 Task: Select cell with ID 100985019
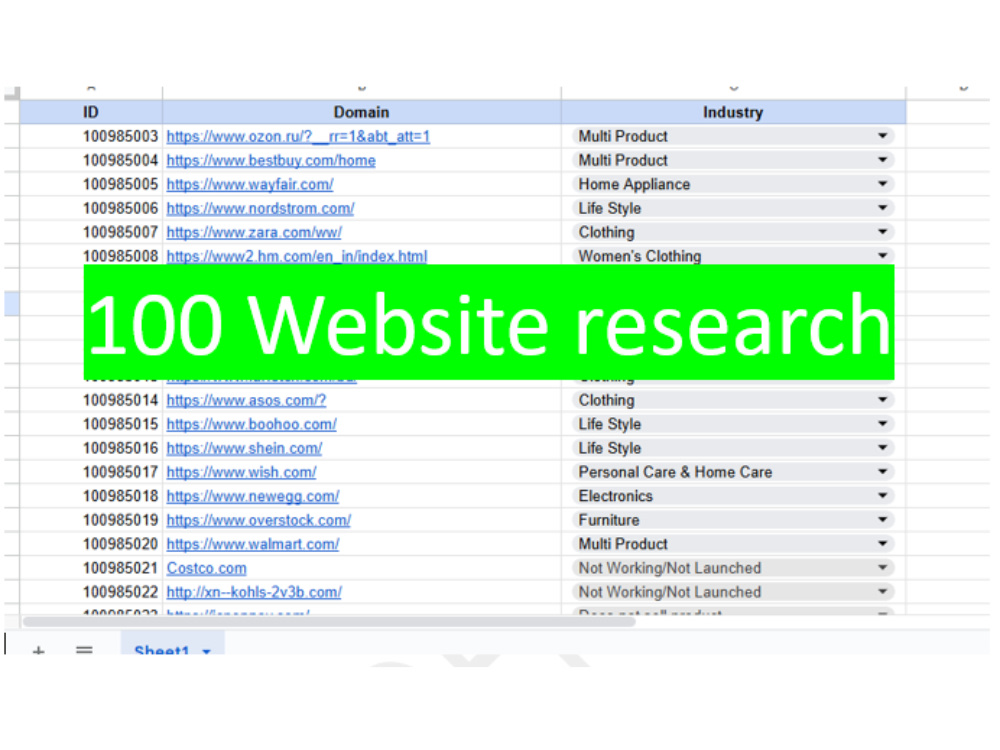click(91, 520)
